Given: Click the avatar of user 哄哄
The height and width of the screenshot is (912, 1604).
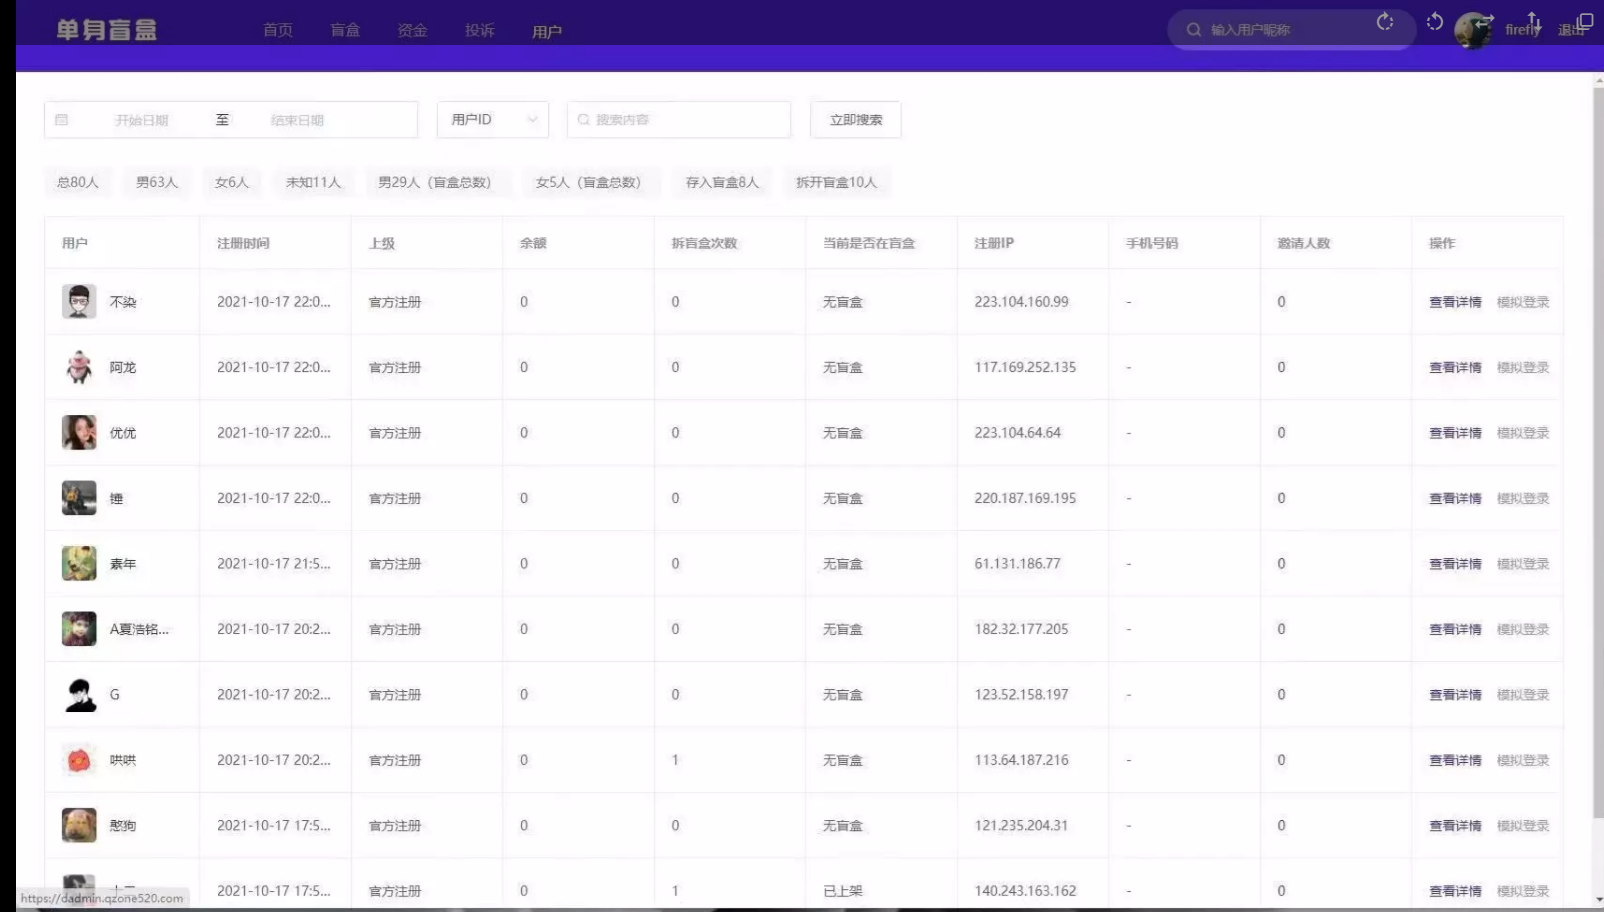Looking at the screenshot, I should click(x=79, y=760).
